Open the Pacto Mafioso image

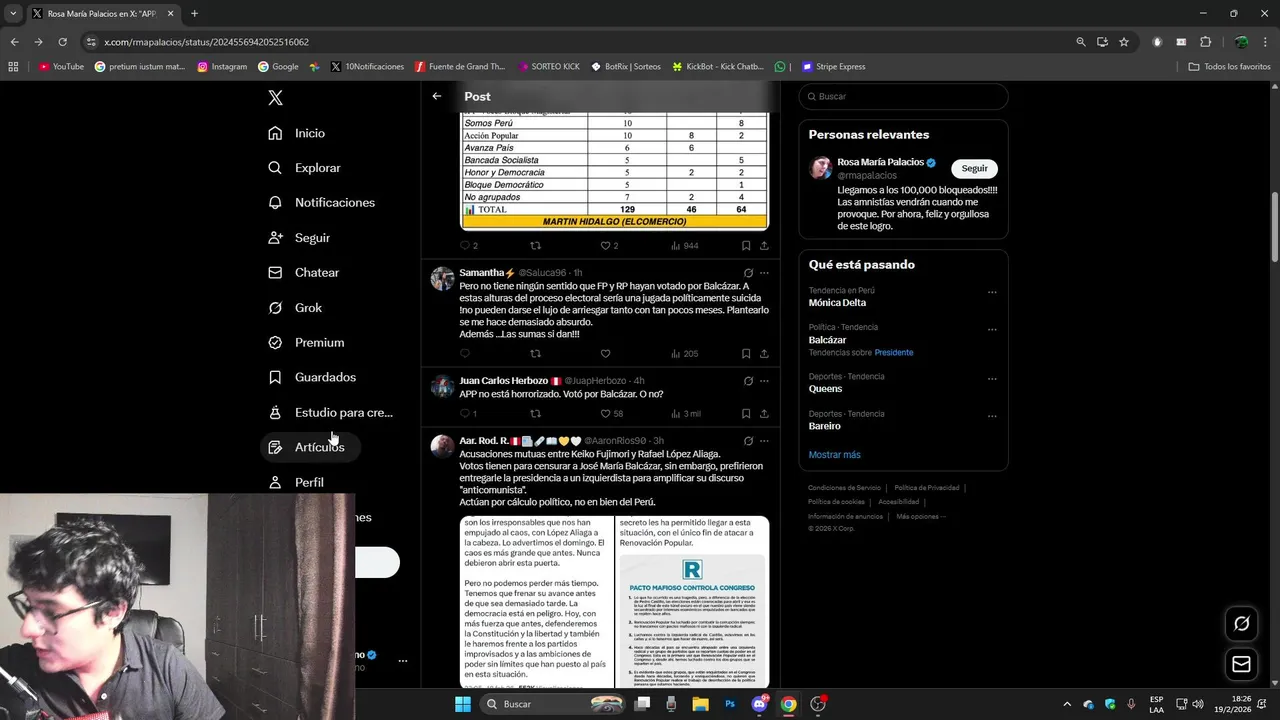click(693, 601)
